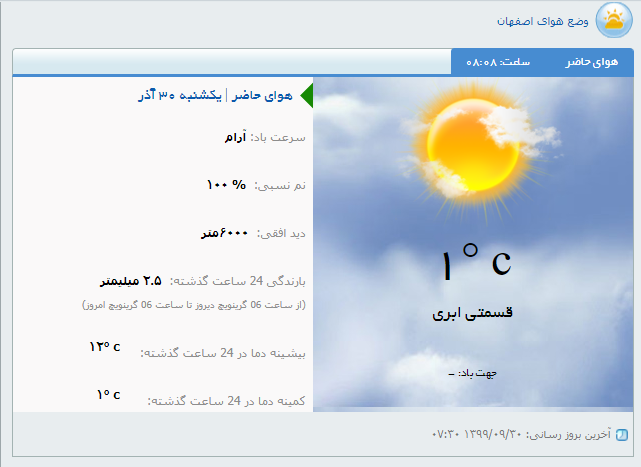
Task: Click the label 'دید افقی:'
Action: (281, 233)
